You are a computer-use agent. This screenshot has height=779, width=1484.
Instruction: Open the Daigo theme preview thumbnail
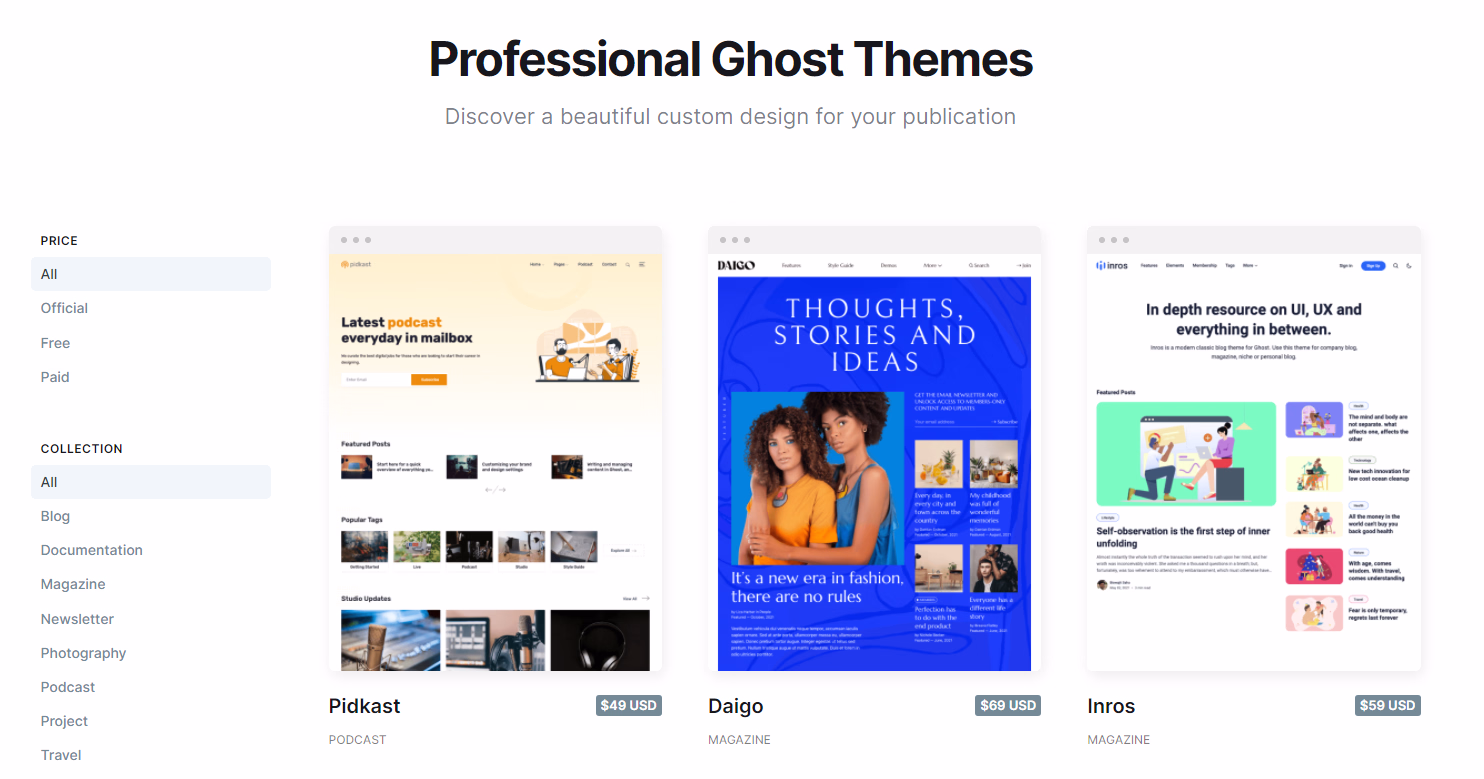[x=874, y=450]
